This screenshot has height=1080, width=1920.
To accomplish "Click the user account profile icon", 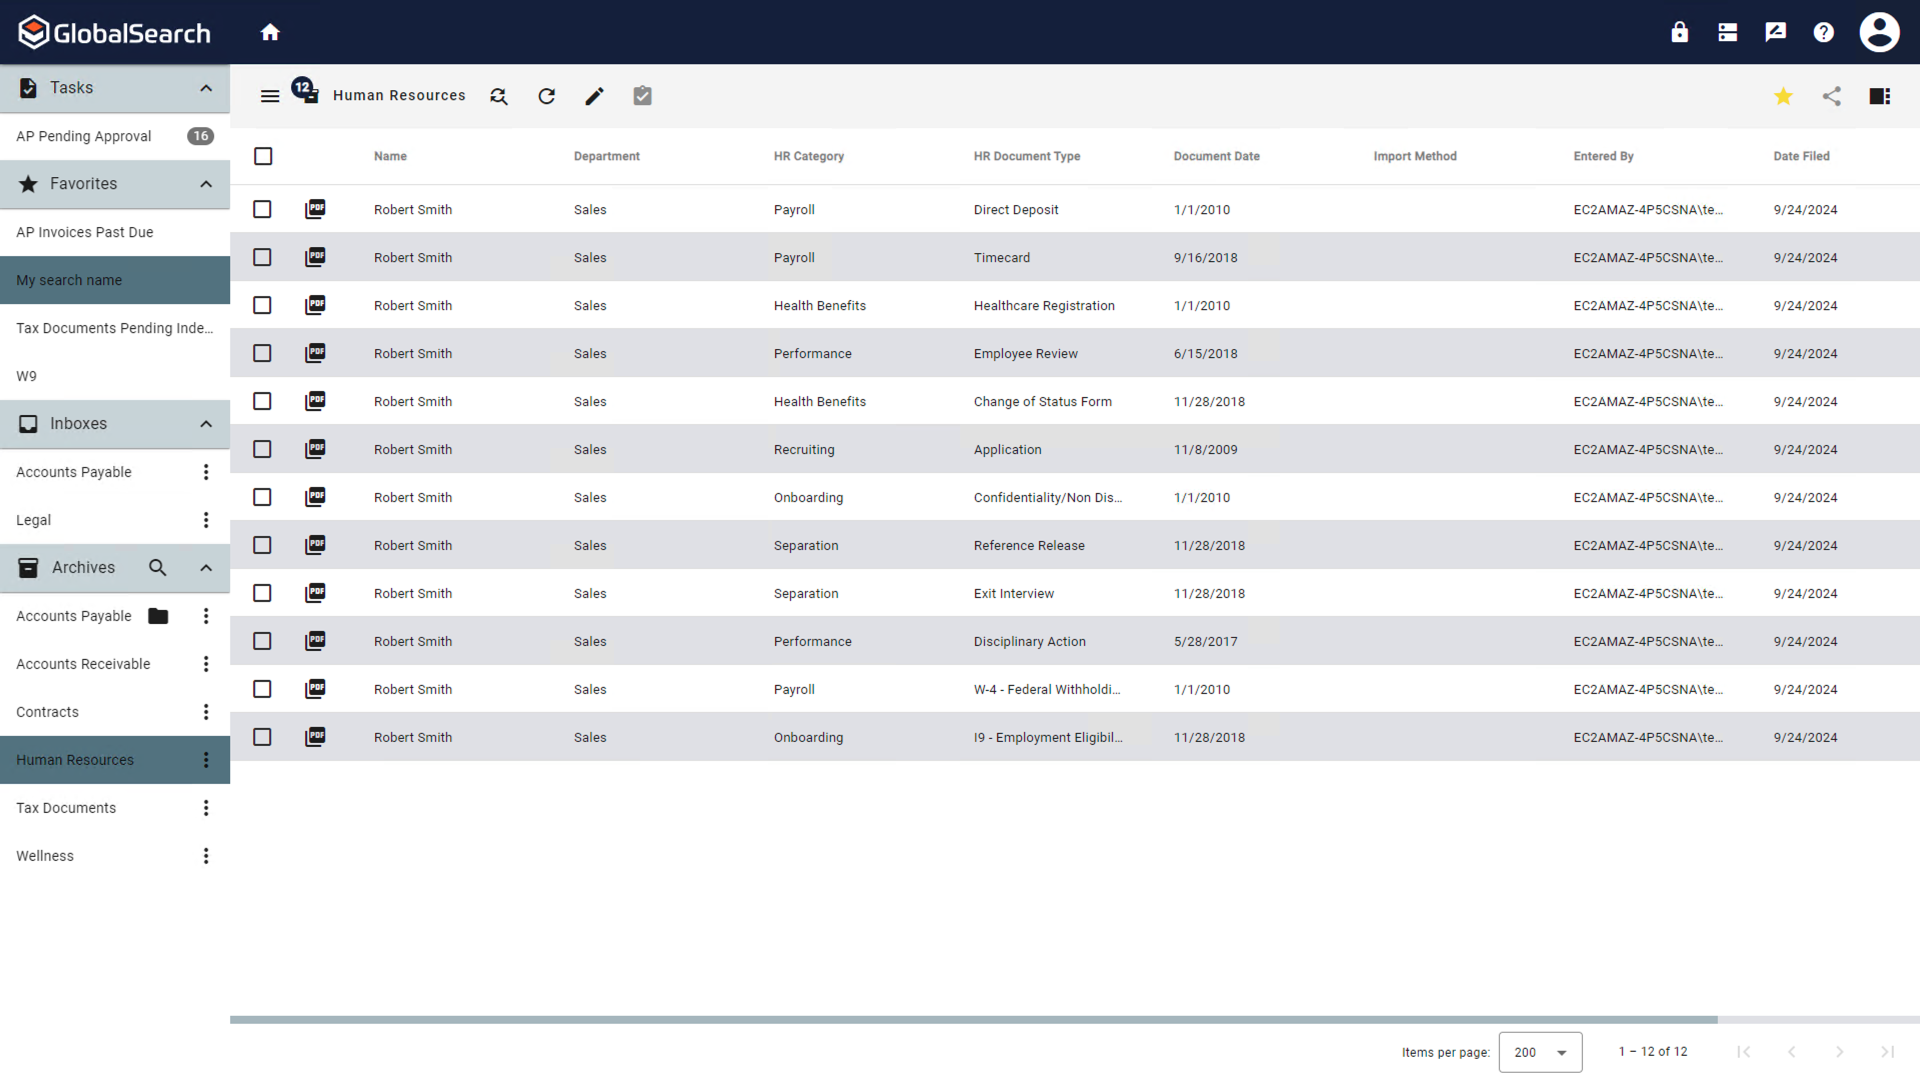I will click(1879, 31).
